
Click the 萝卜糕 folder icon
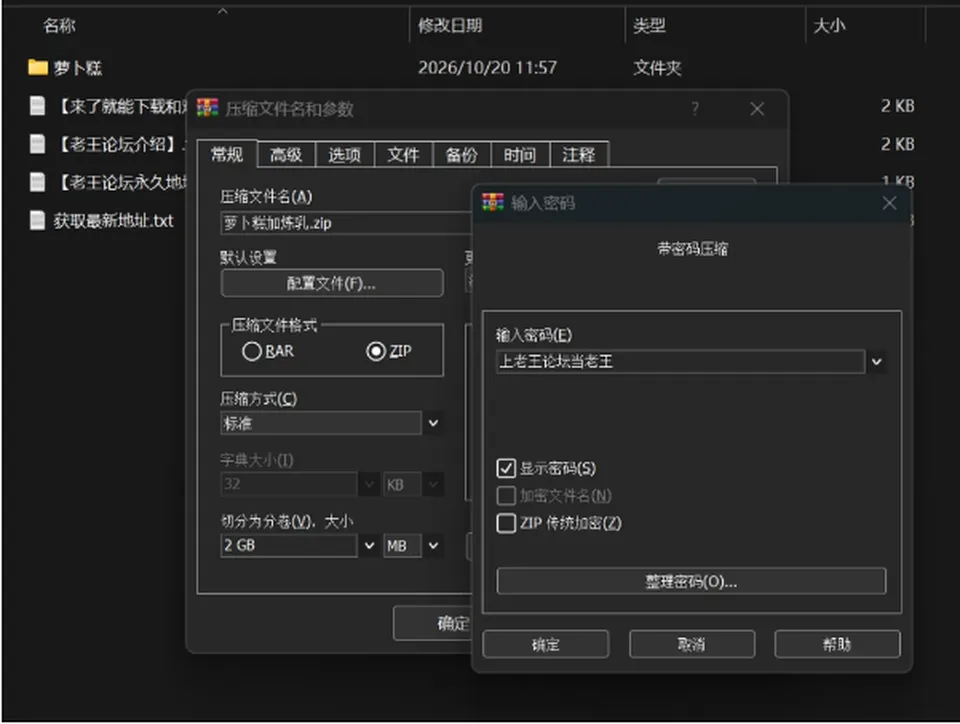tap(38, 67)
